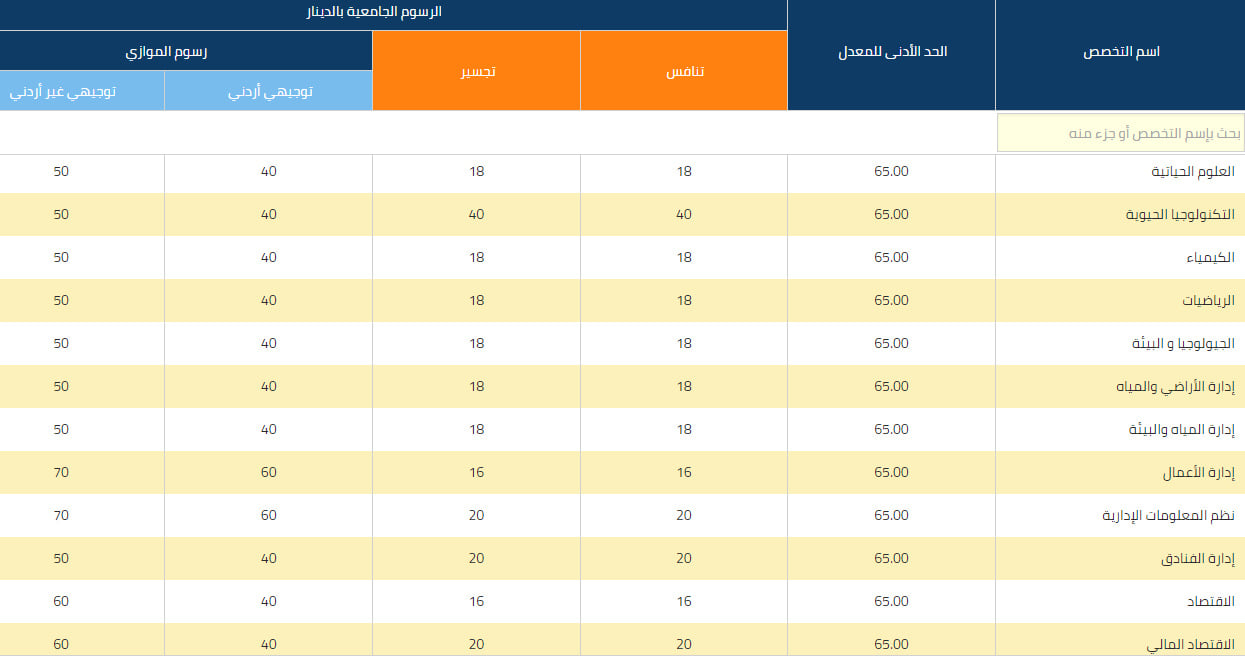Select the تنافس fee 40 for التكنولوجيا الحيوية
The height and width of the screenshot is (658, 1245).
pyautogui.click(x=684, y=214)
